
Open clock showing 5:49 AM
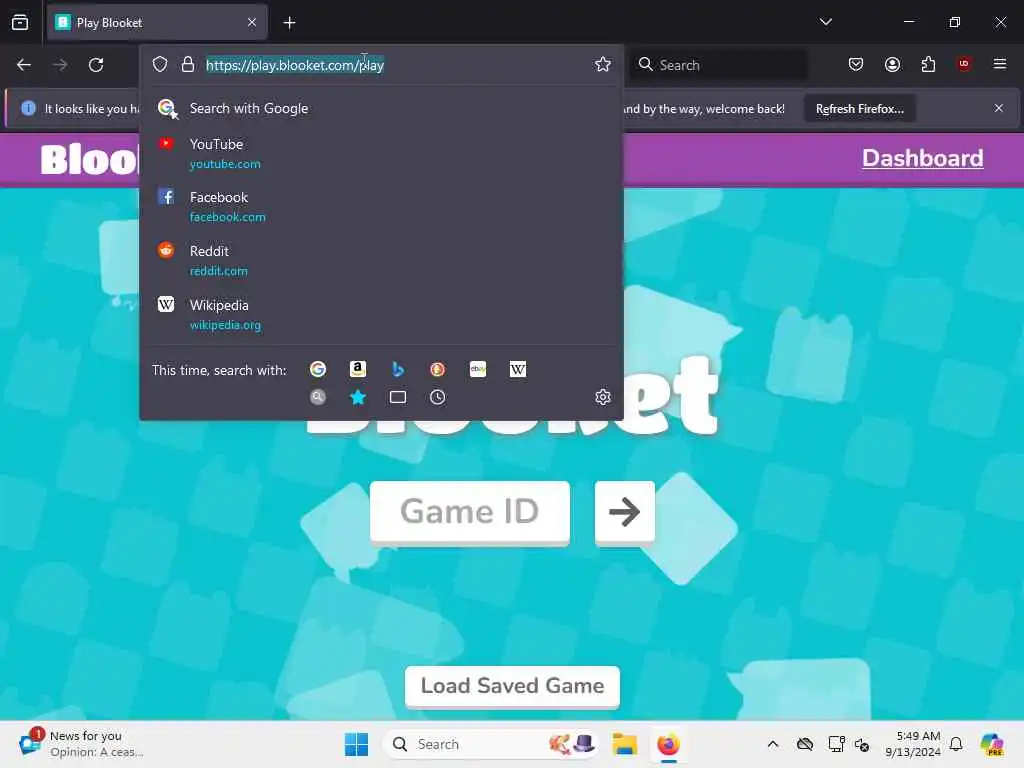(912, 744)
